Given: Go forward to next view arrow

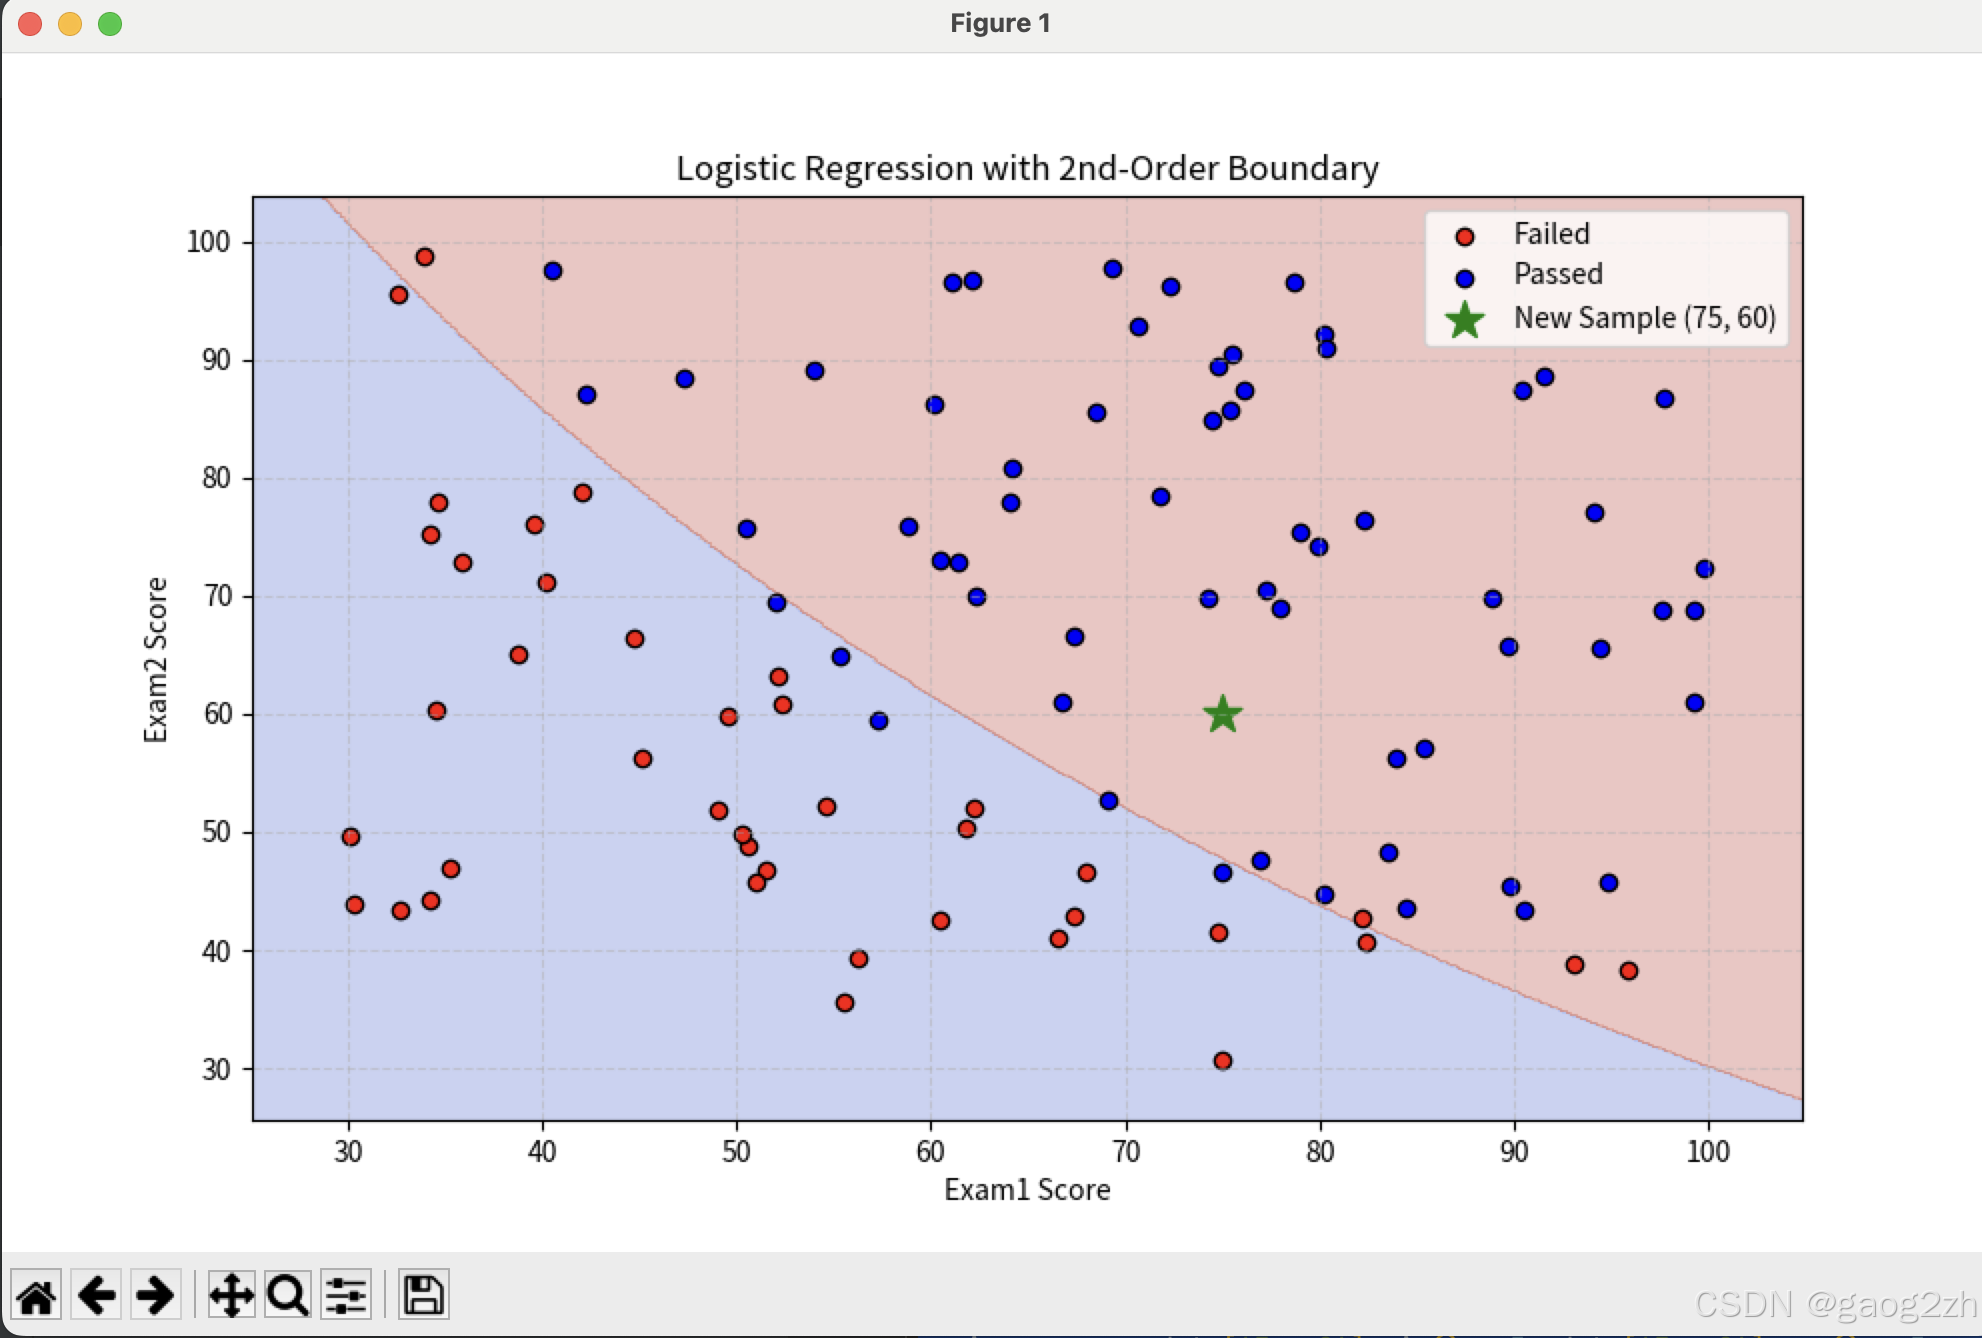Looking at the screenshot, I should pyautogui.click(x=155, y=1296).
